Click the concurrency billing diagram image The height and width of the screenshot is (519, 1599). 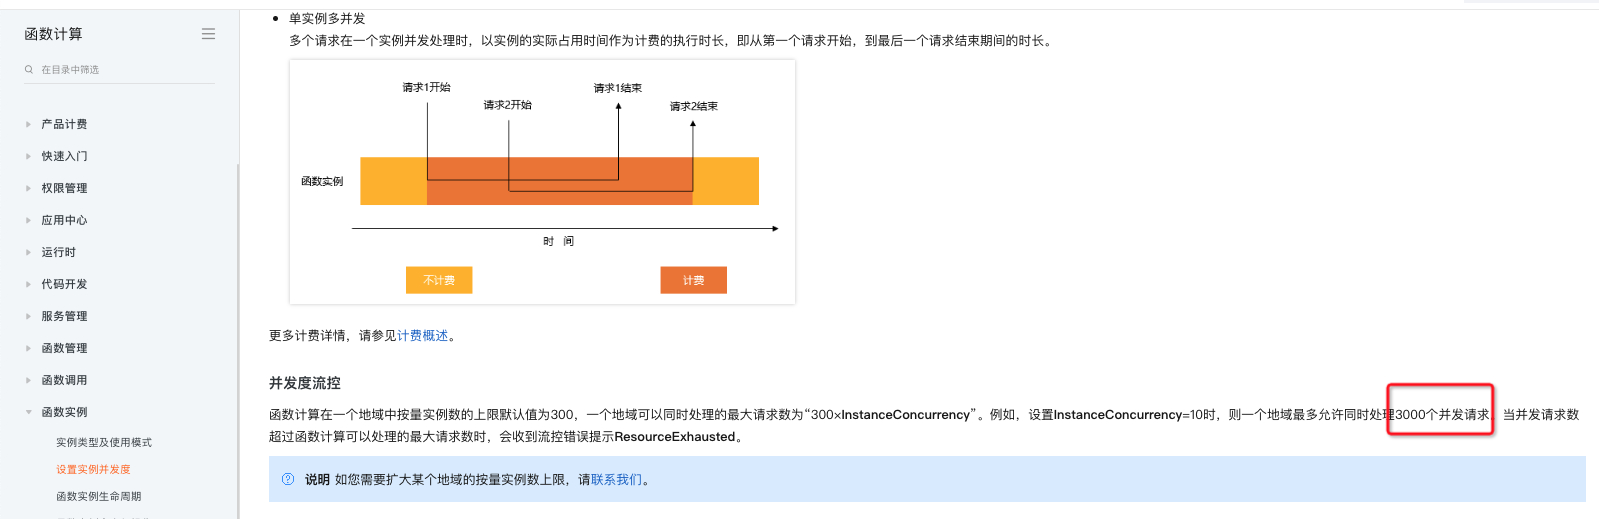tap(542, 182)
